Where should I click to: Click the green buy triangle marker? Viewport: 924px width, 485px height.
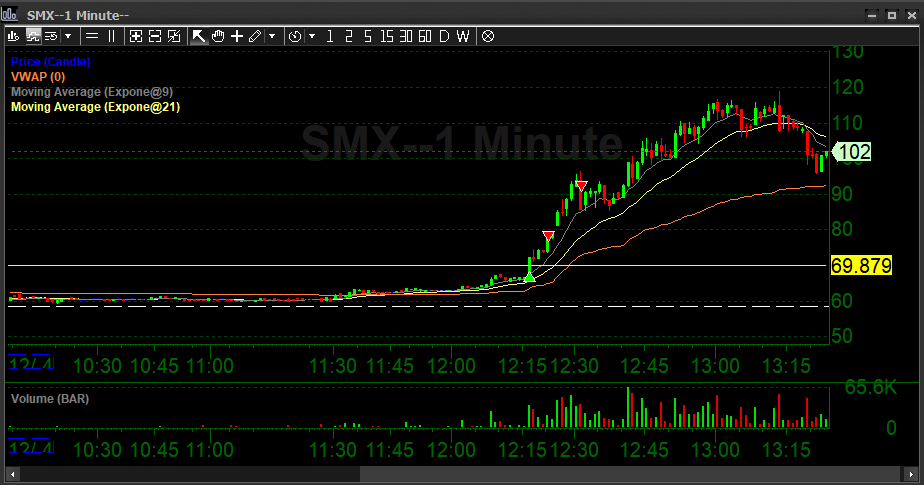coord(529,277)
